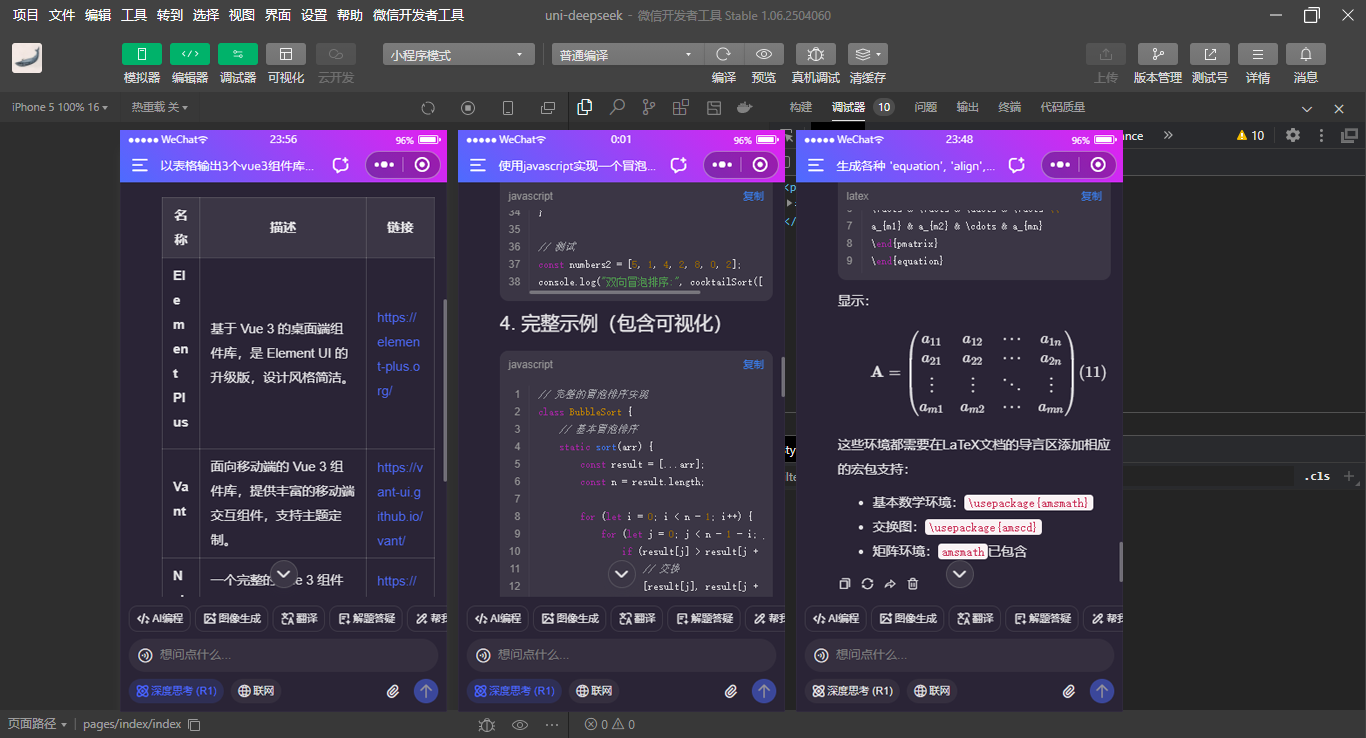Open the 工具 menu
Image resolution: width=1366 pixels, height=738 pixels.
135,15
